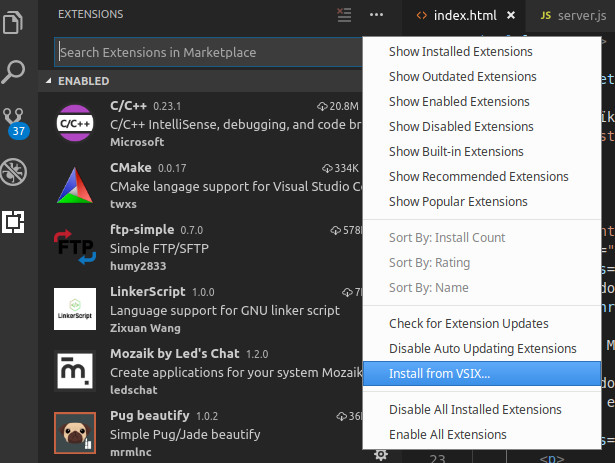This screenshot has width=615, height=463.
Task: Close the index.html tab
Action: [x=511, y=16]
